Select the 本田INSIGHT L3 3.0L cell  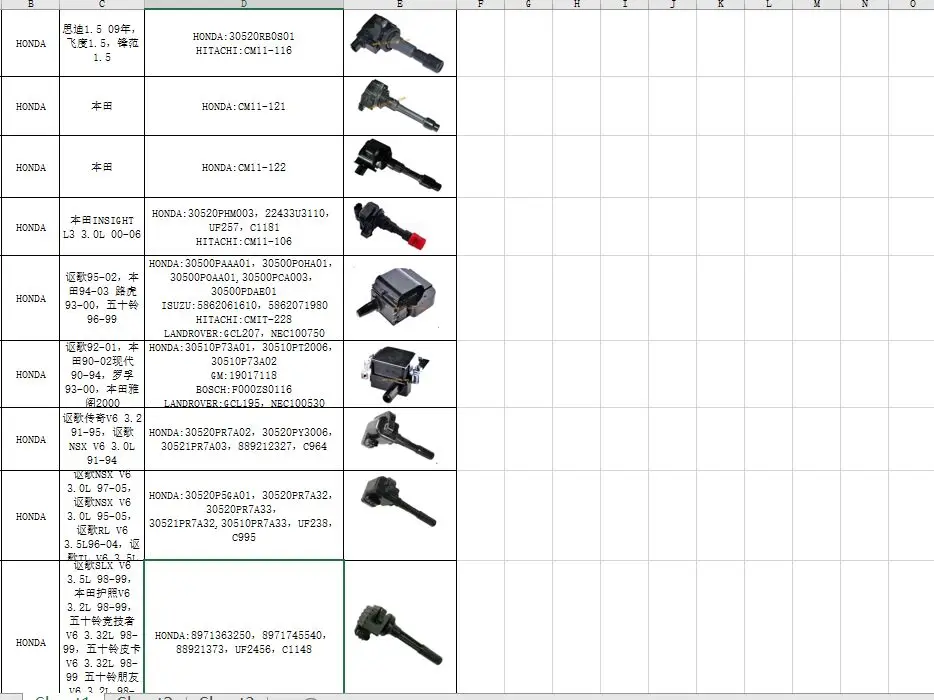(x=103, y=227)
